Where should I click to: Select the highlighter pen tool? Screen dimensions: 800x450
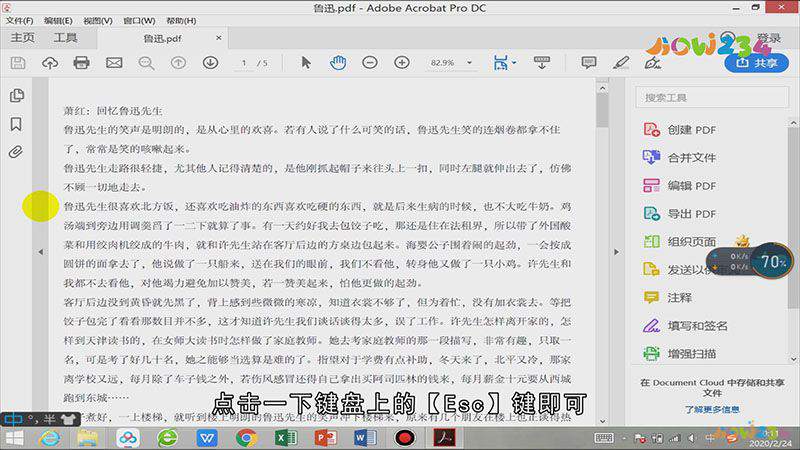620,63
